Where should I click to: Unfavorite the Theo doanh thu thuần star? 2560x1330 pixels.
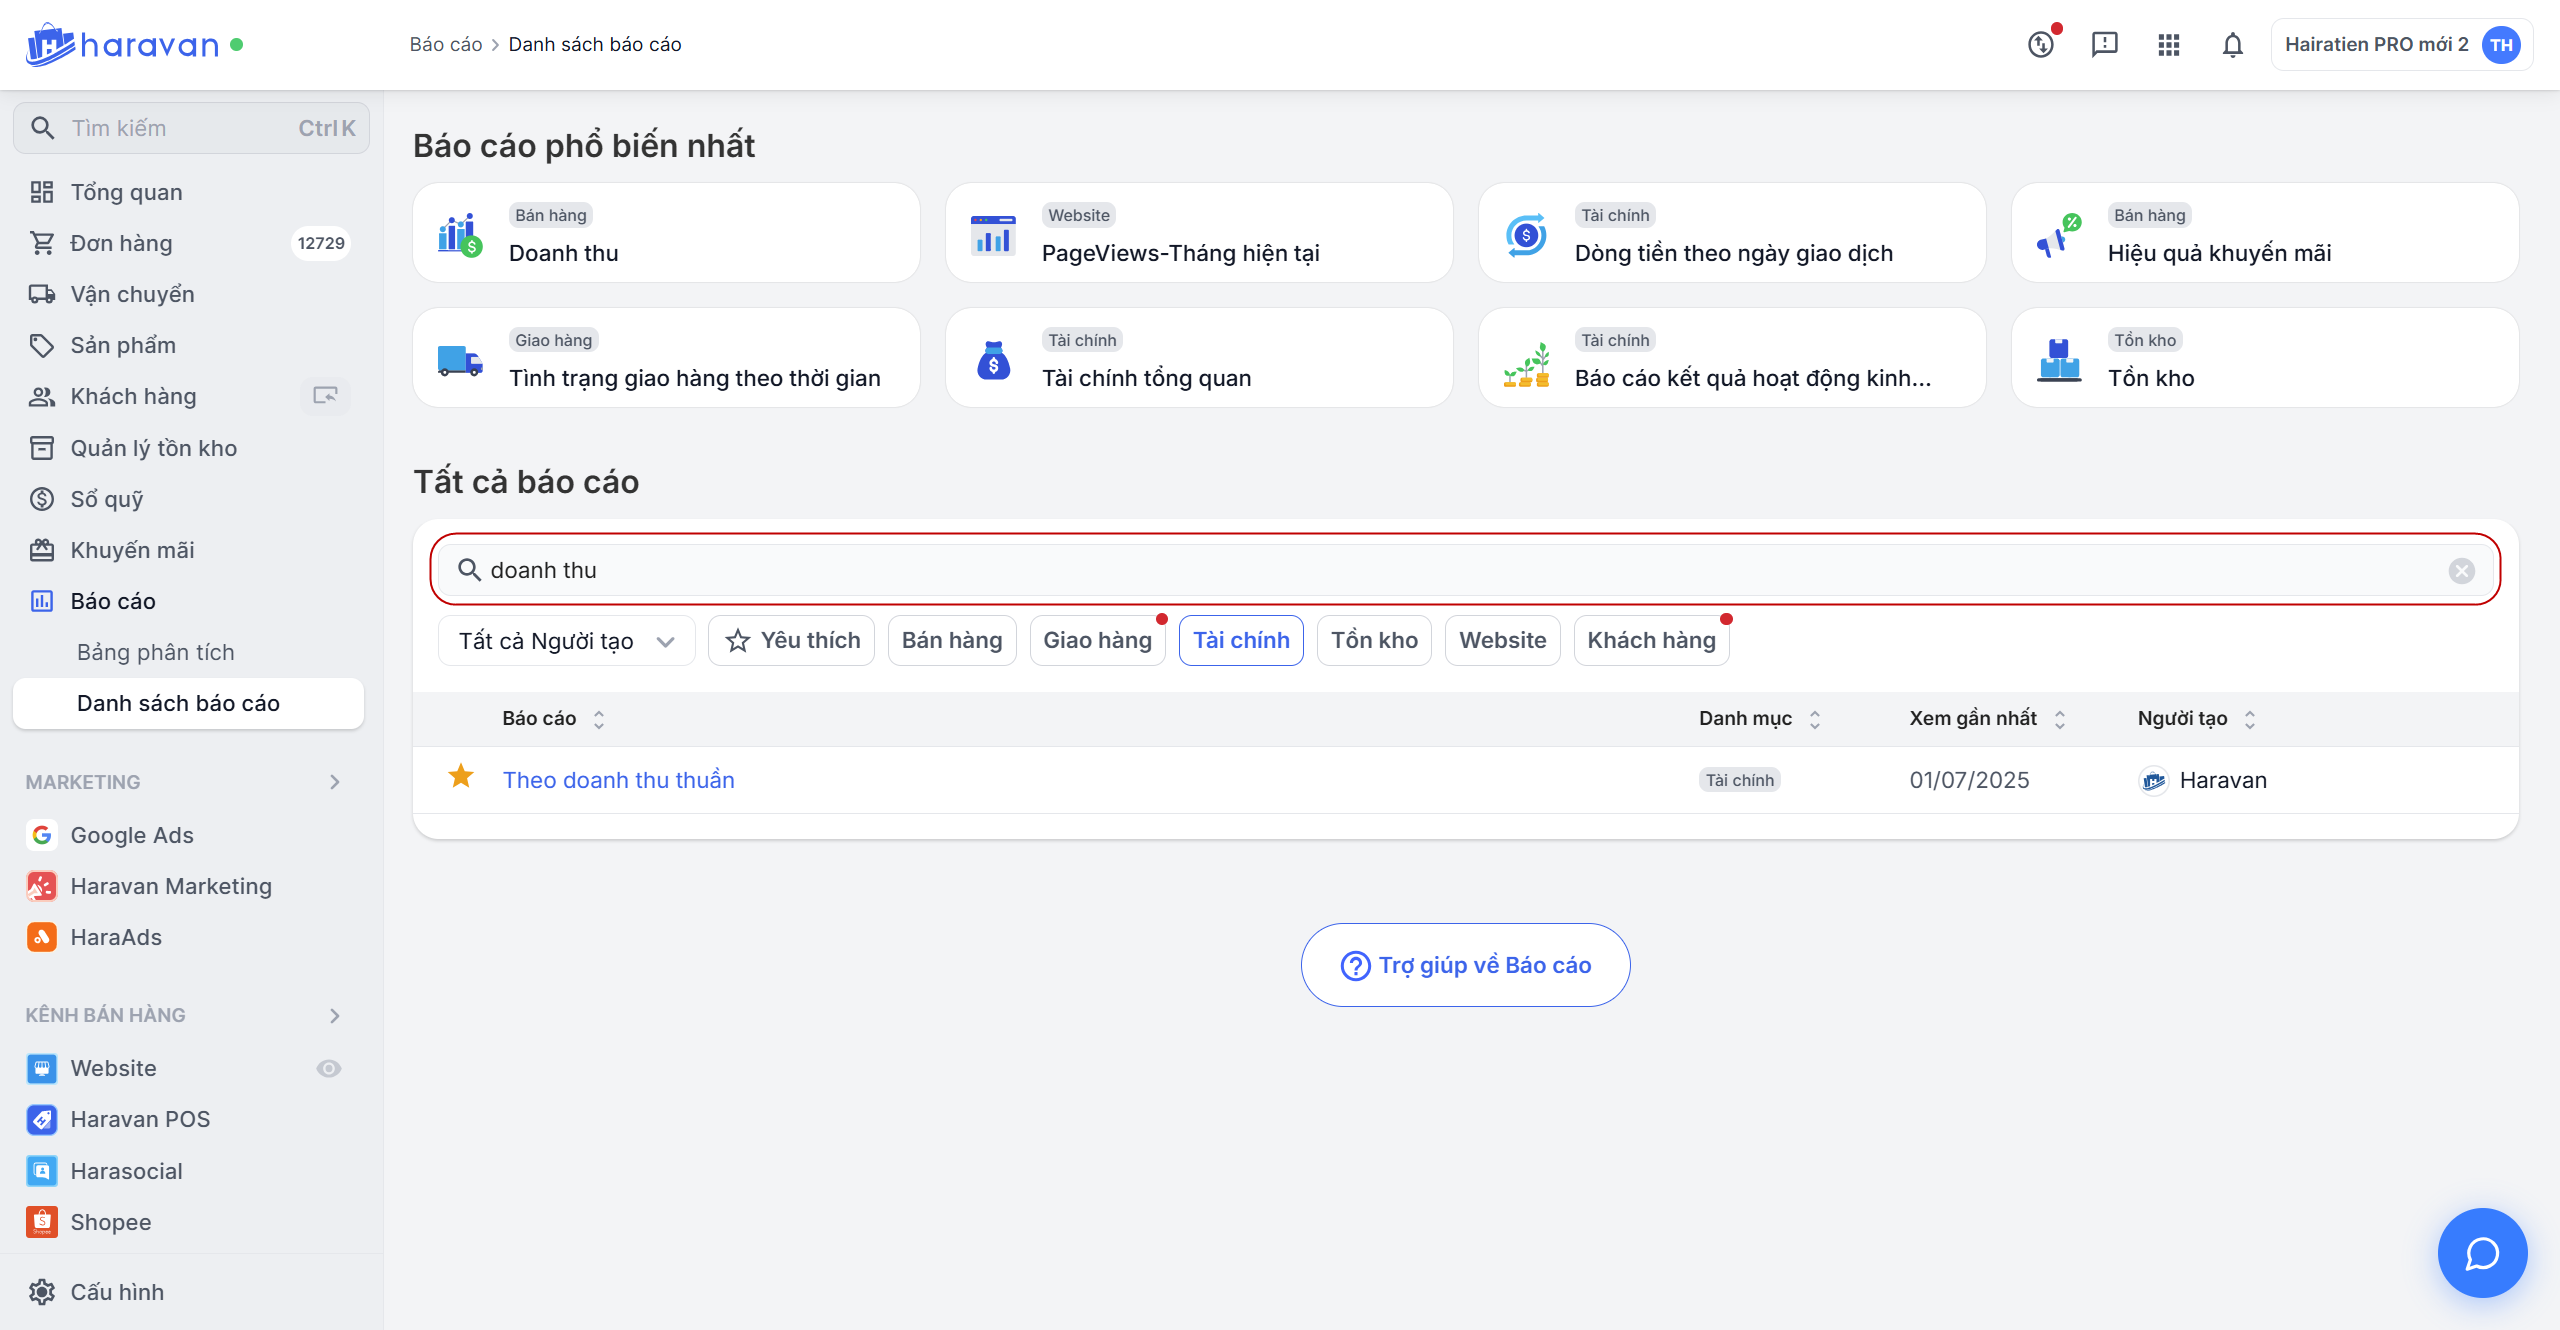coord(461,777)
